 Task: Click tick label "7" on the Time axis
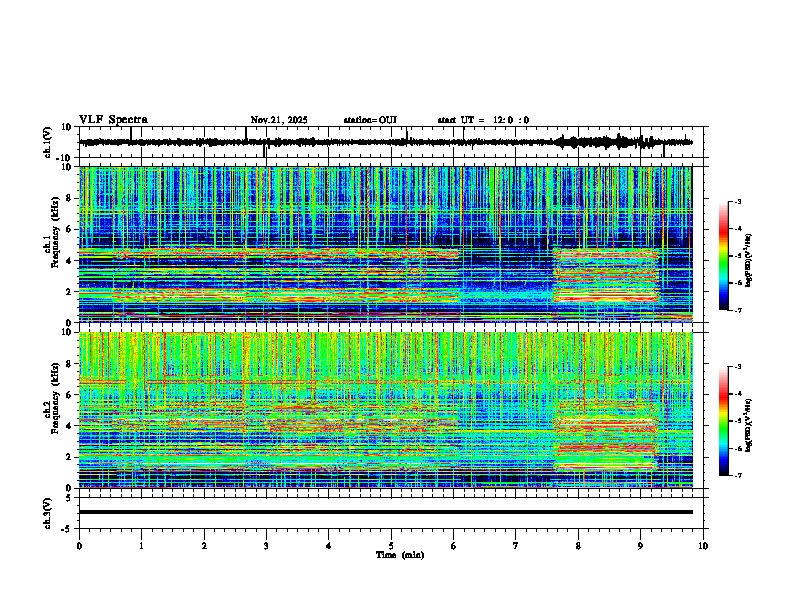tap(516, 546)
